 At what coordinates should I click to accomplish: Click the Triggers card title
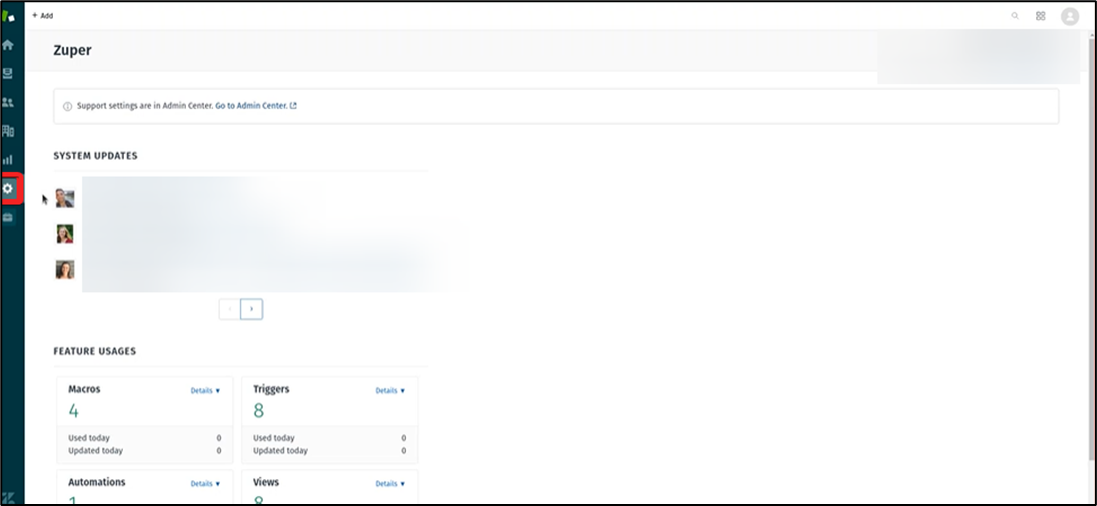[271, 389]
